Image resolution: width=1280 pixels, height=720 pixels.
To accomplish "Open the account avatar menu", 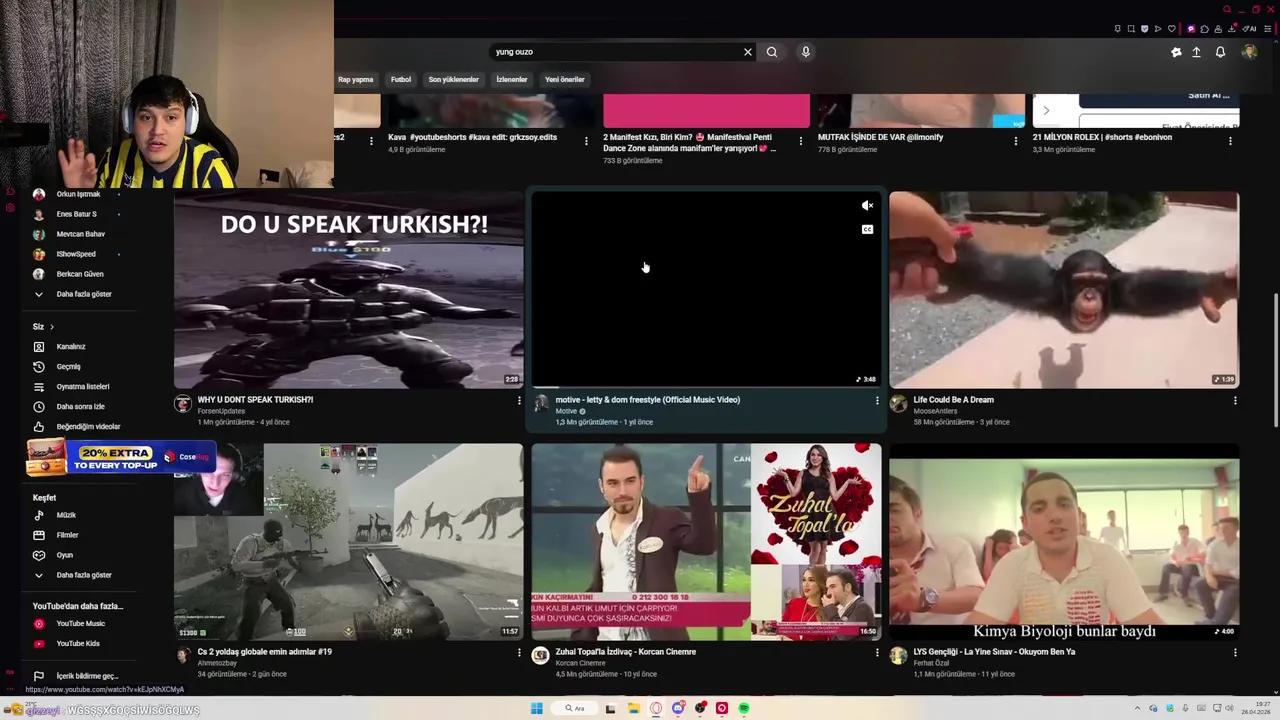I will tap(1249, 52).
